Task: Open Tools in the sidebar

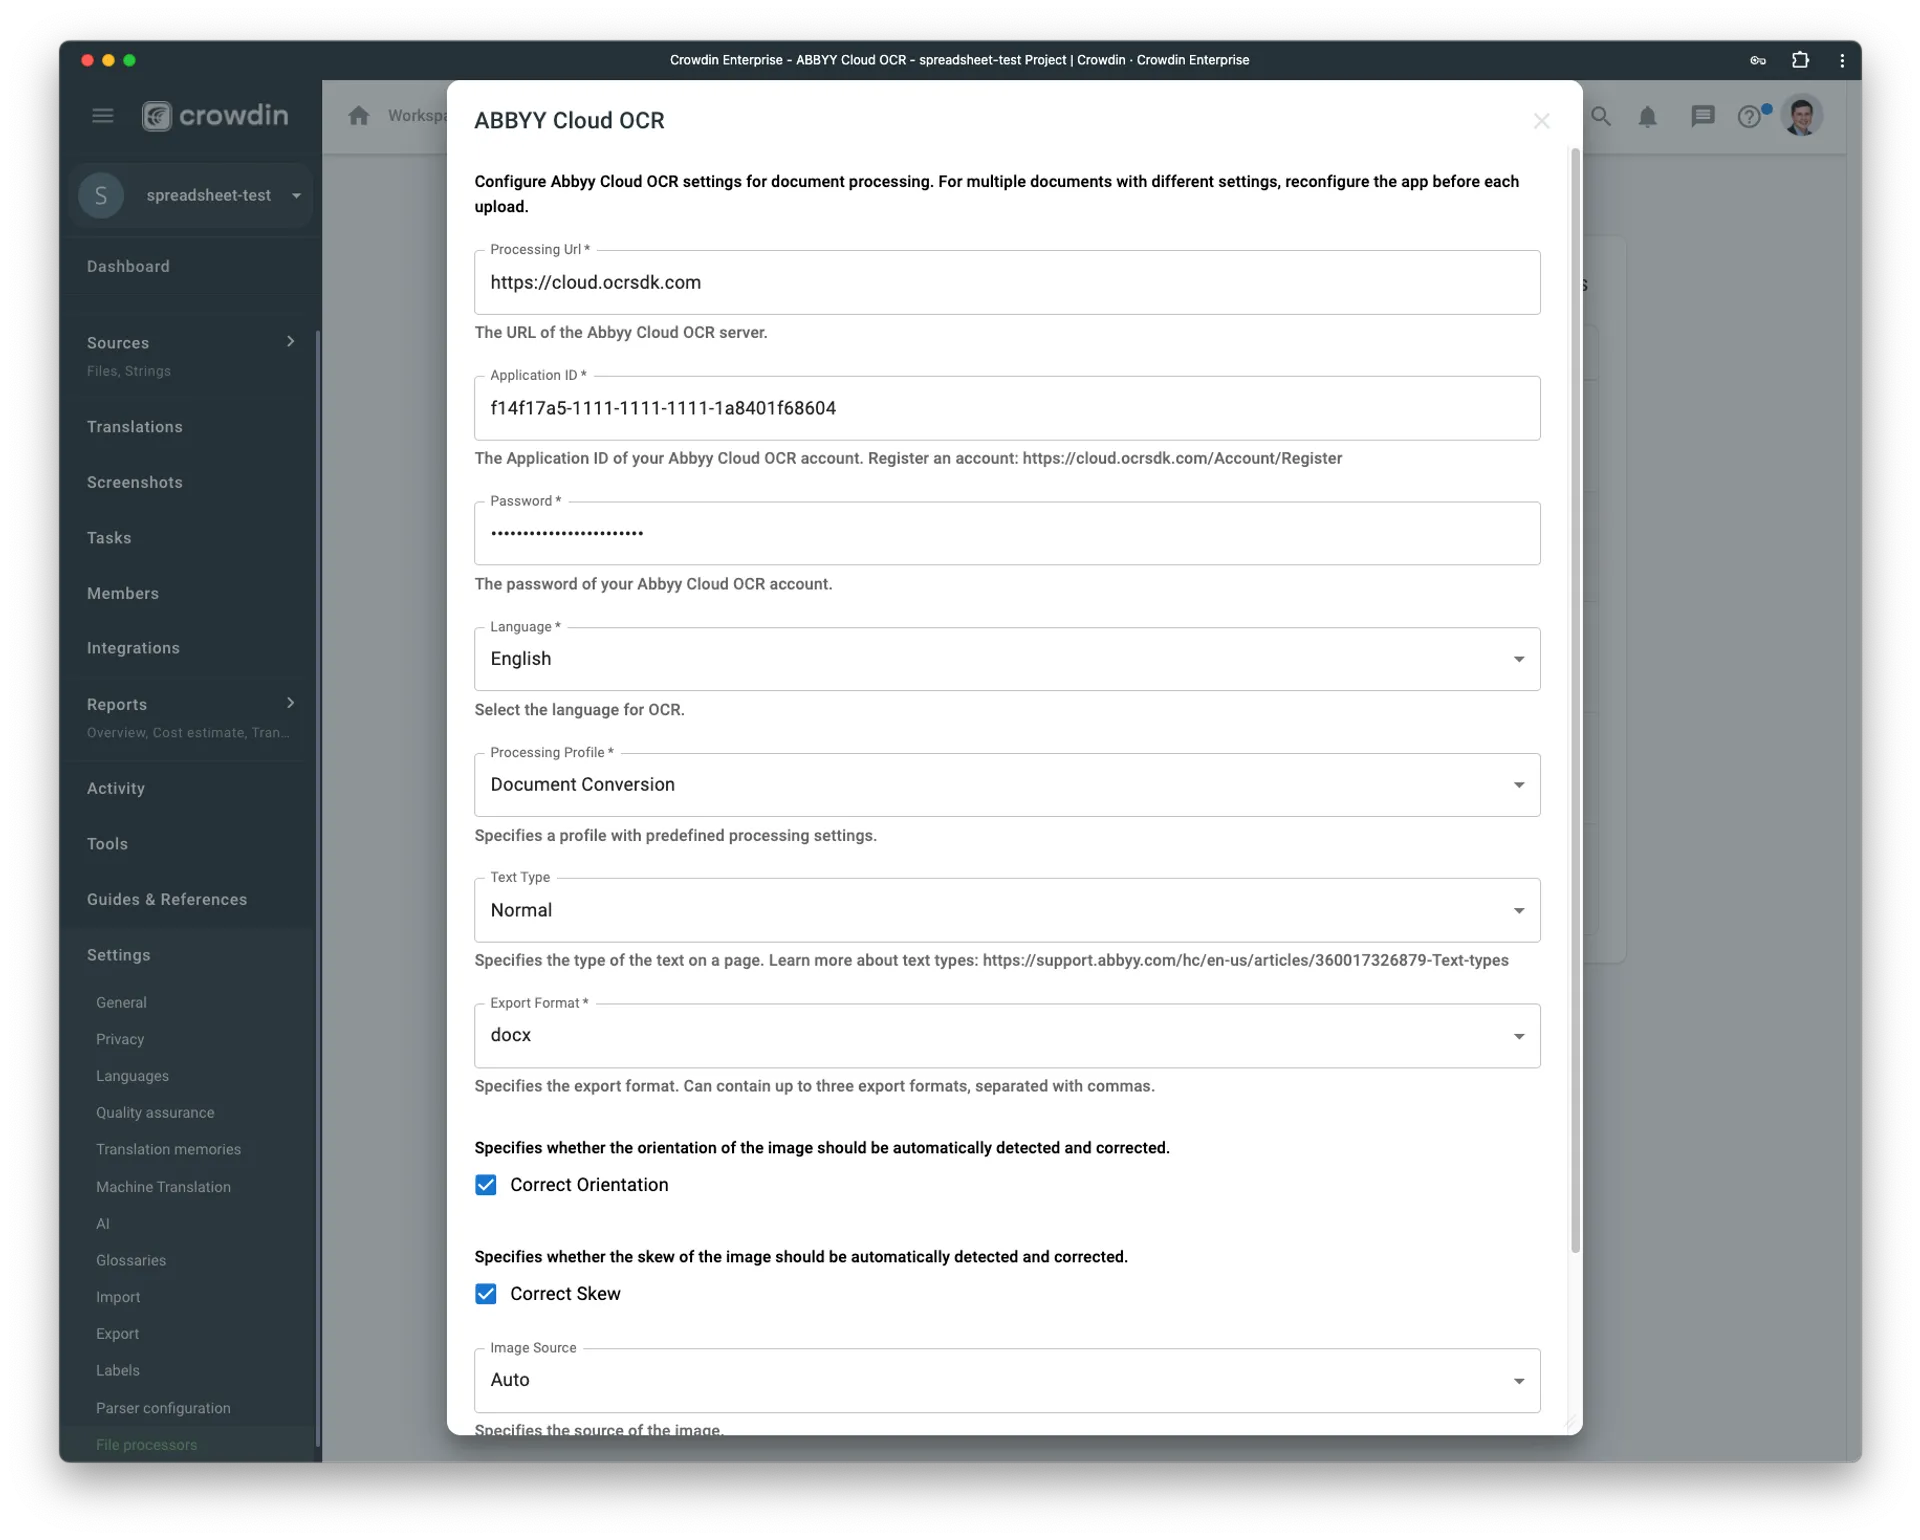Action: pos(107,845)
